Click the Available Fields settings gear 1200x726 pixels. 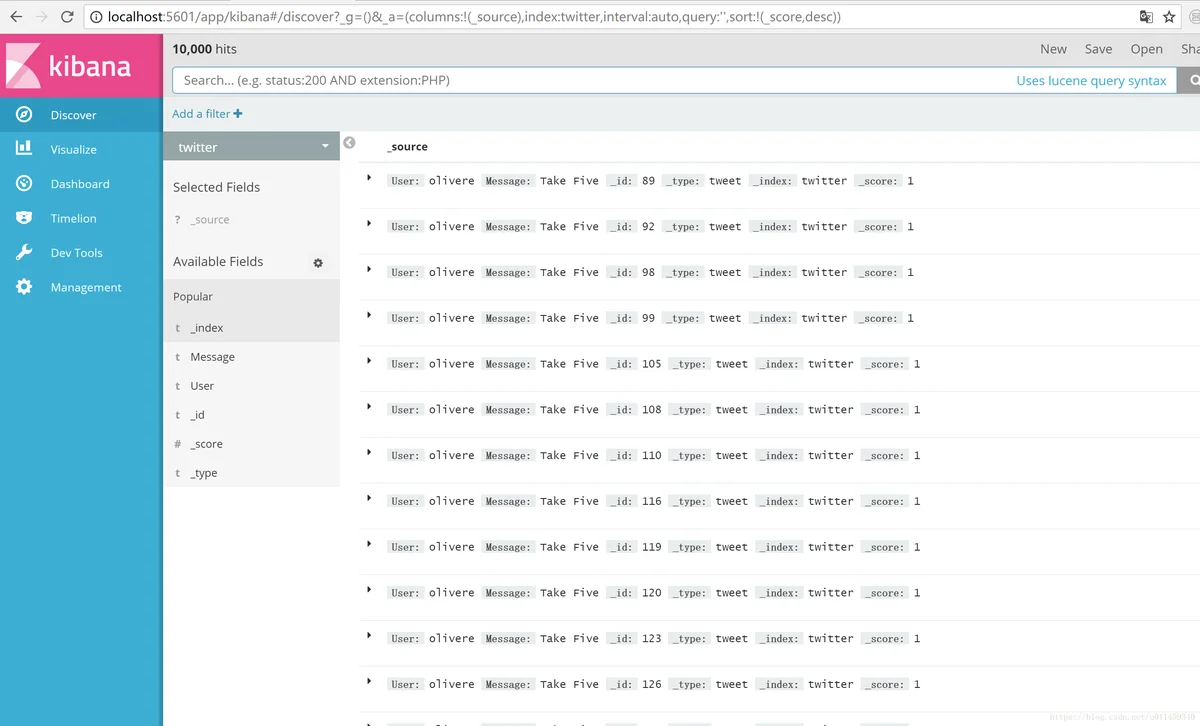tap(318, 263)
